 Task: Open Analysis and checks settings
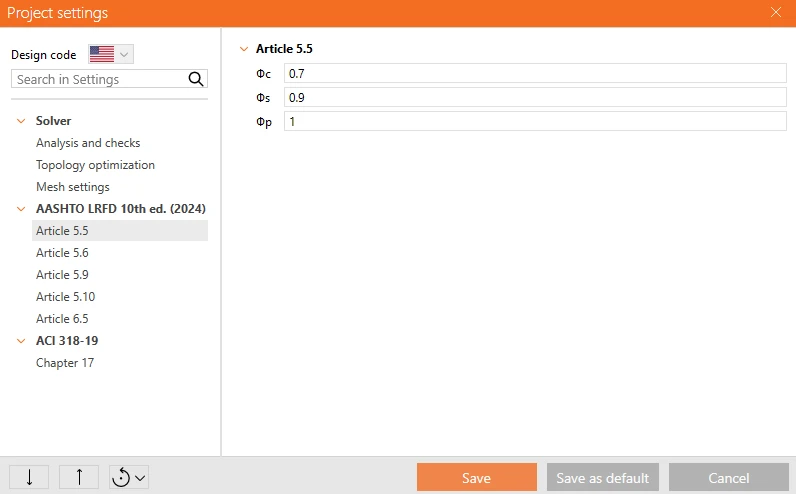coord(88,143)
